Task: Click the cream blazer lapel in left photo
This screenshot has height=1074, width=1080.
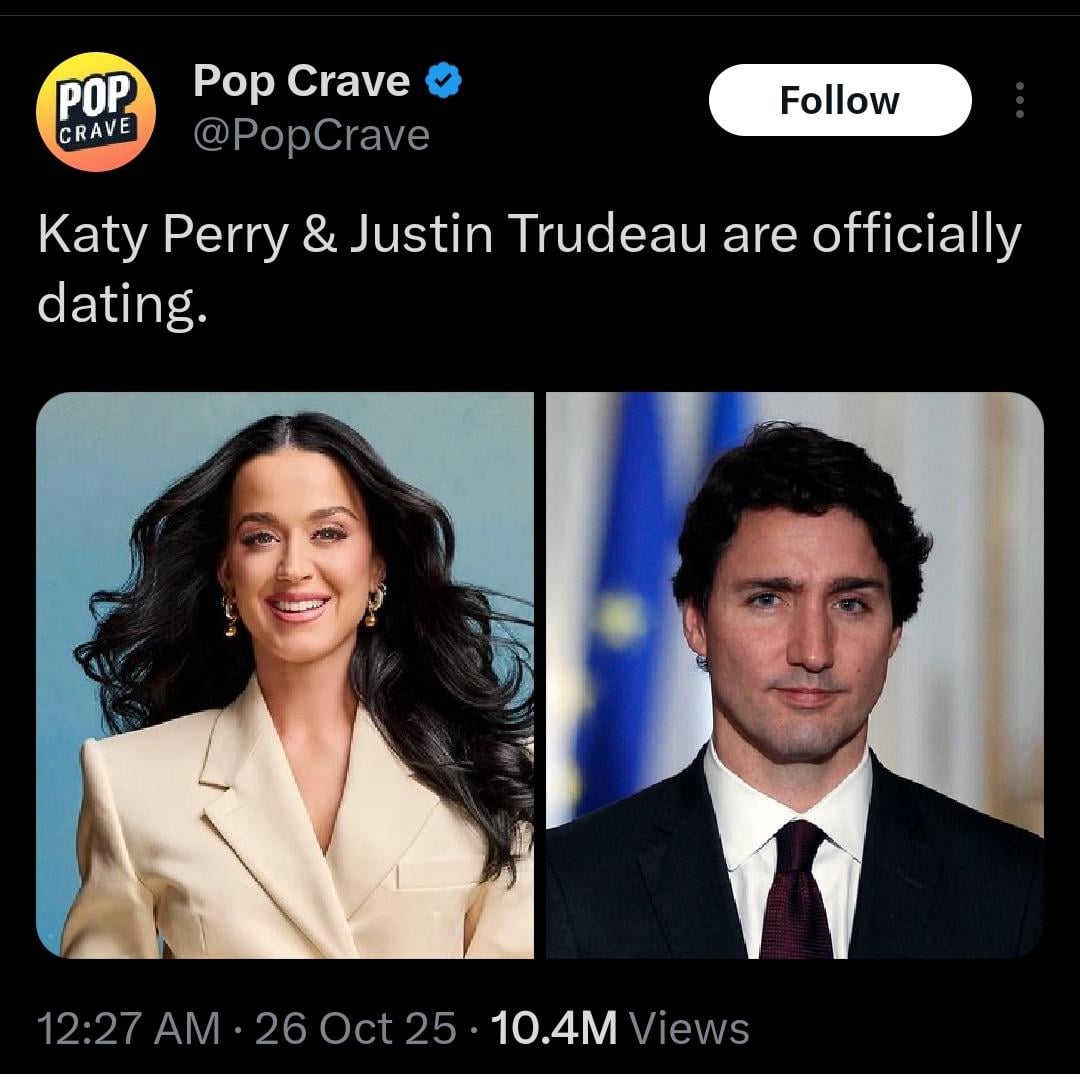Action: point(250,800)
